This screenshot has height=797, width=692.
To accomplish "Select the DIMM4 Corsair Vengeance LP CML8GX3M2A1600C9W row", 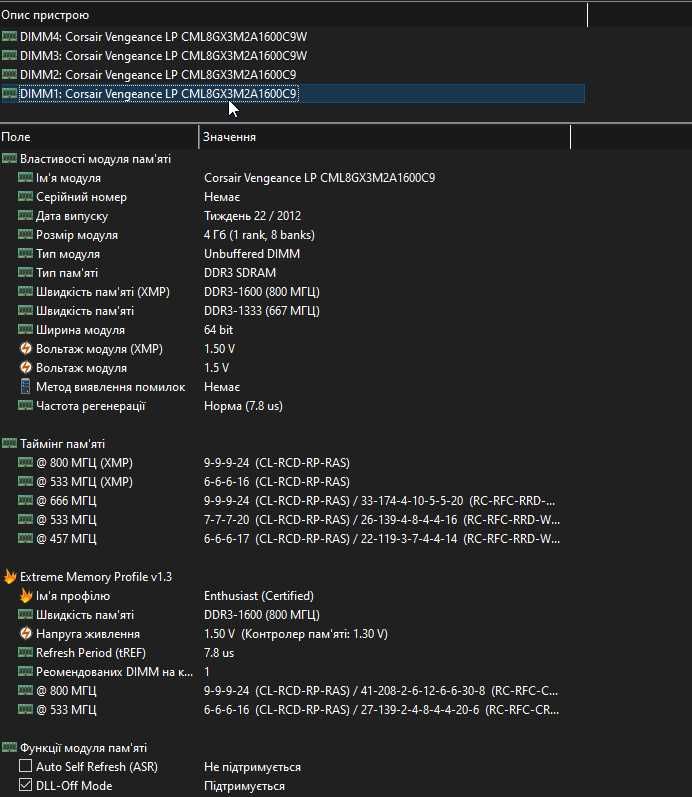I will click(x=293, y=37).
